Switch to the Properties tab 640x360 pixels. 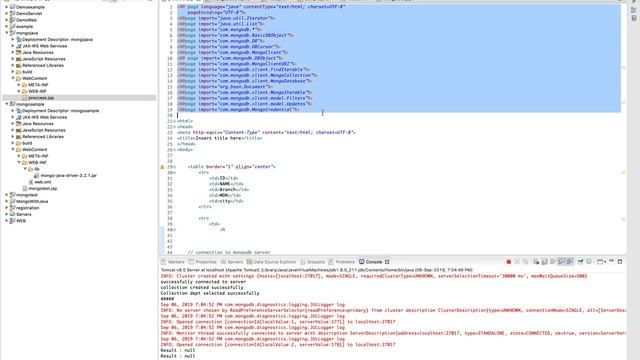[202, 262]
